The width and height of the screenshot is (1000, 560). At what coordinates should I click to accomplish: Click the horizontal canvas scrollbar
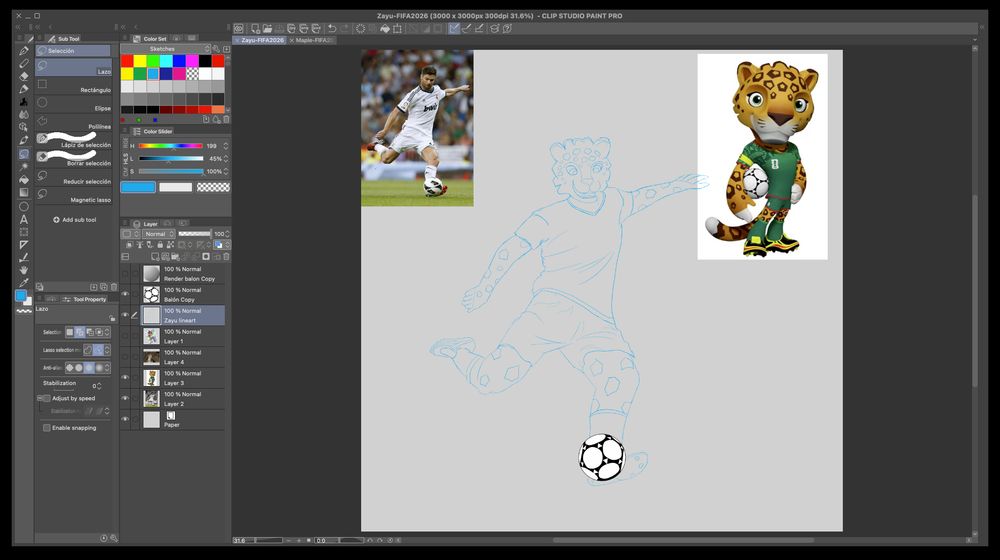pyautogui.click(x=683, y=540)
